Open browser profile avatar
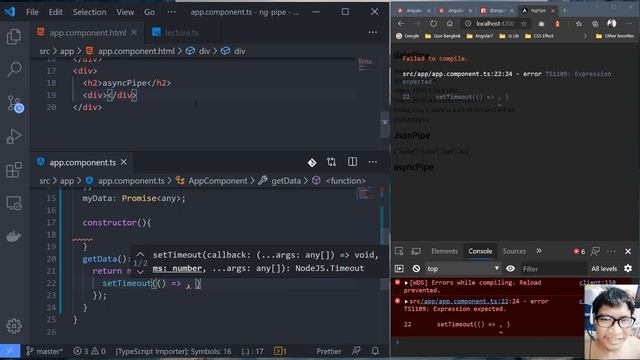The width and height of the screenshot is (640, 360). pos(611,24)
